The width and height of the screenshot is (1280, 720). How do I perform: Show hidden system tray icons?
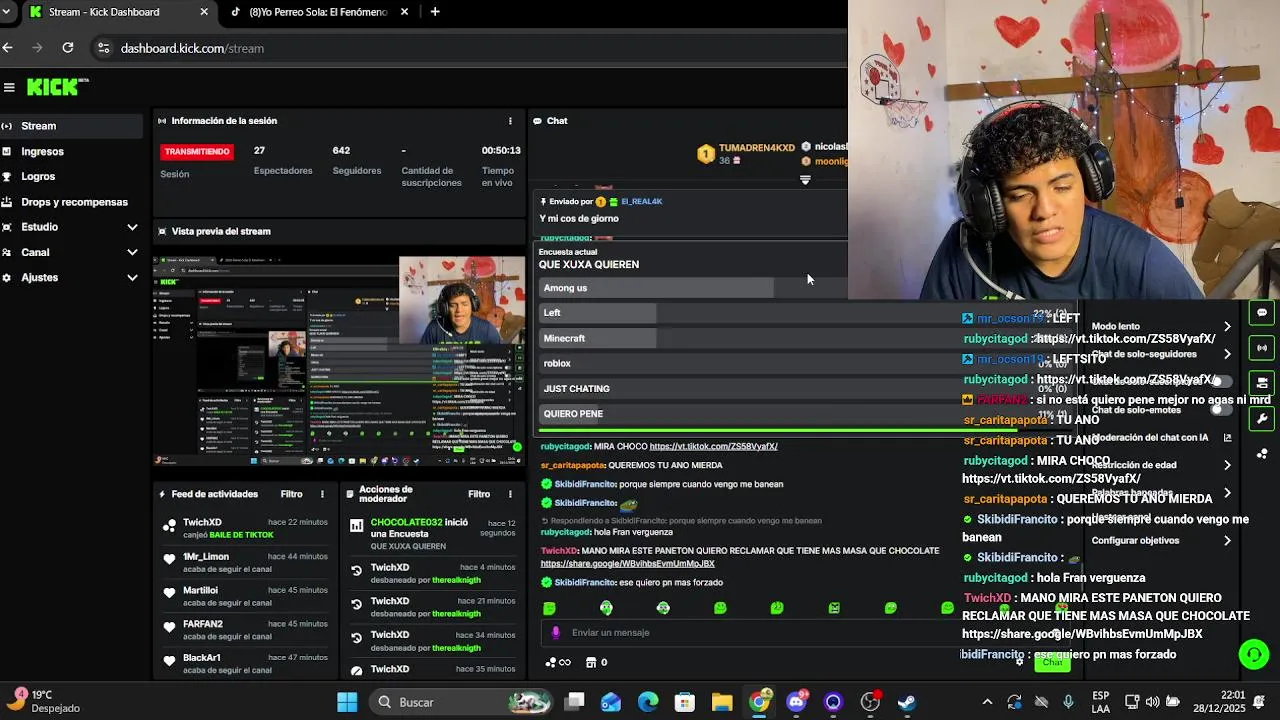tap(987, 702)
